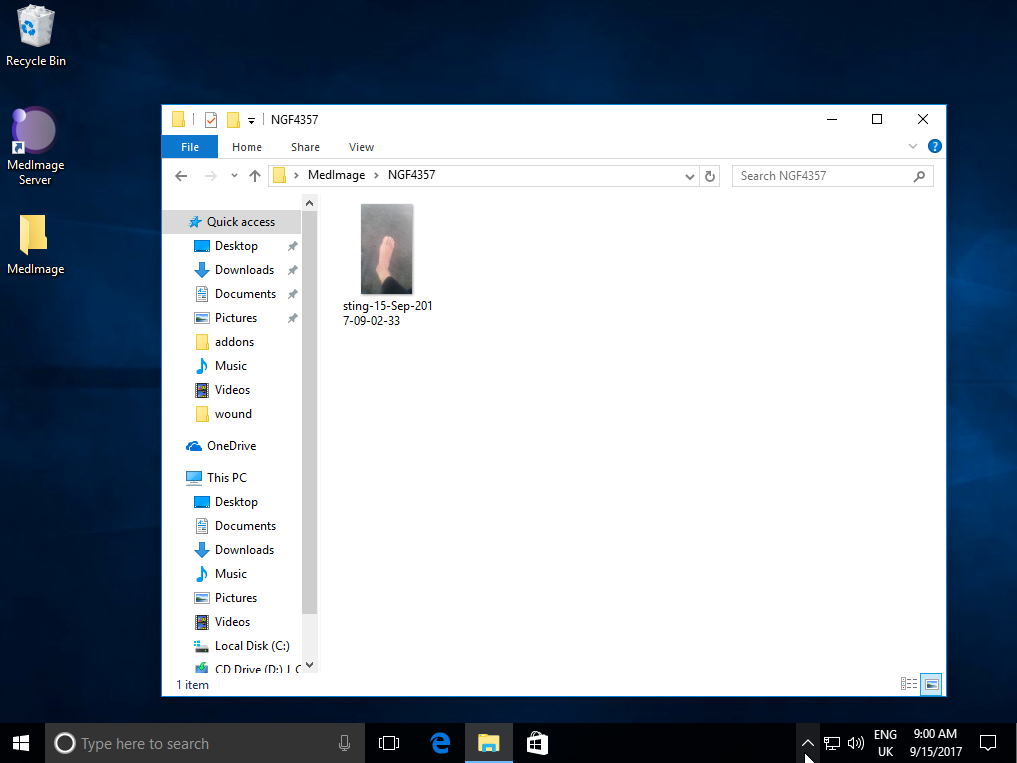1017x763 pixels.
Task: Open the Customize Quick Access Toolbar dropdown
Action: coord(252,121)
